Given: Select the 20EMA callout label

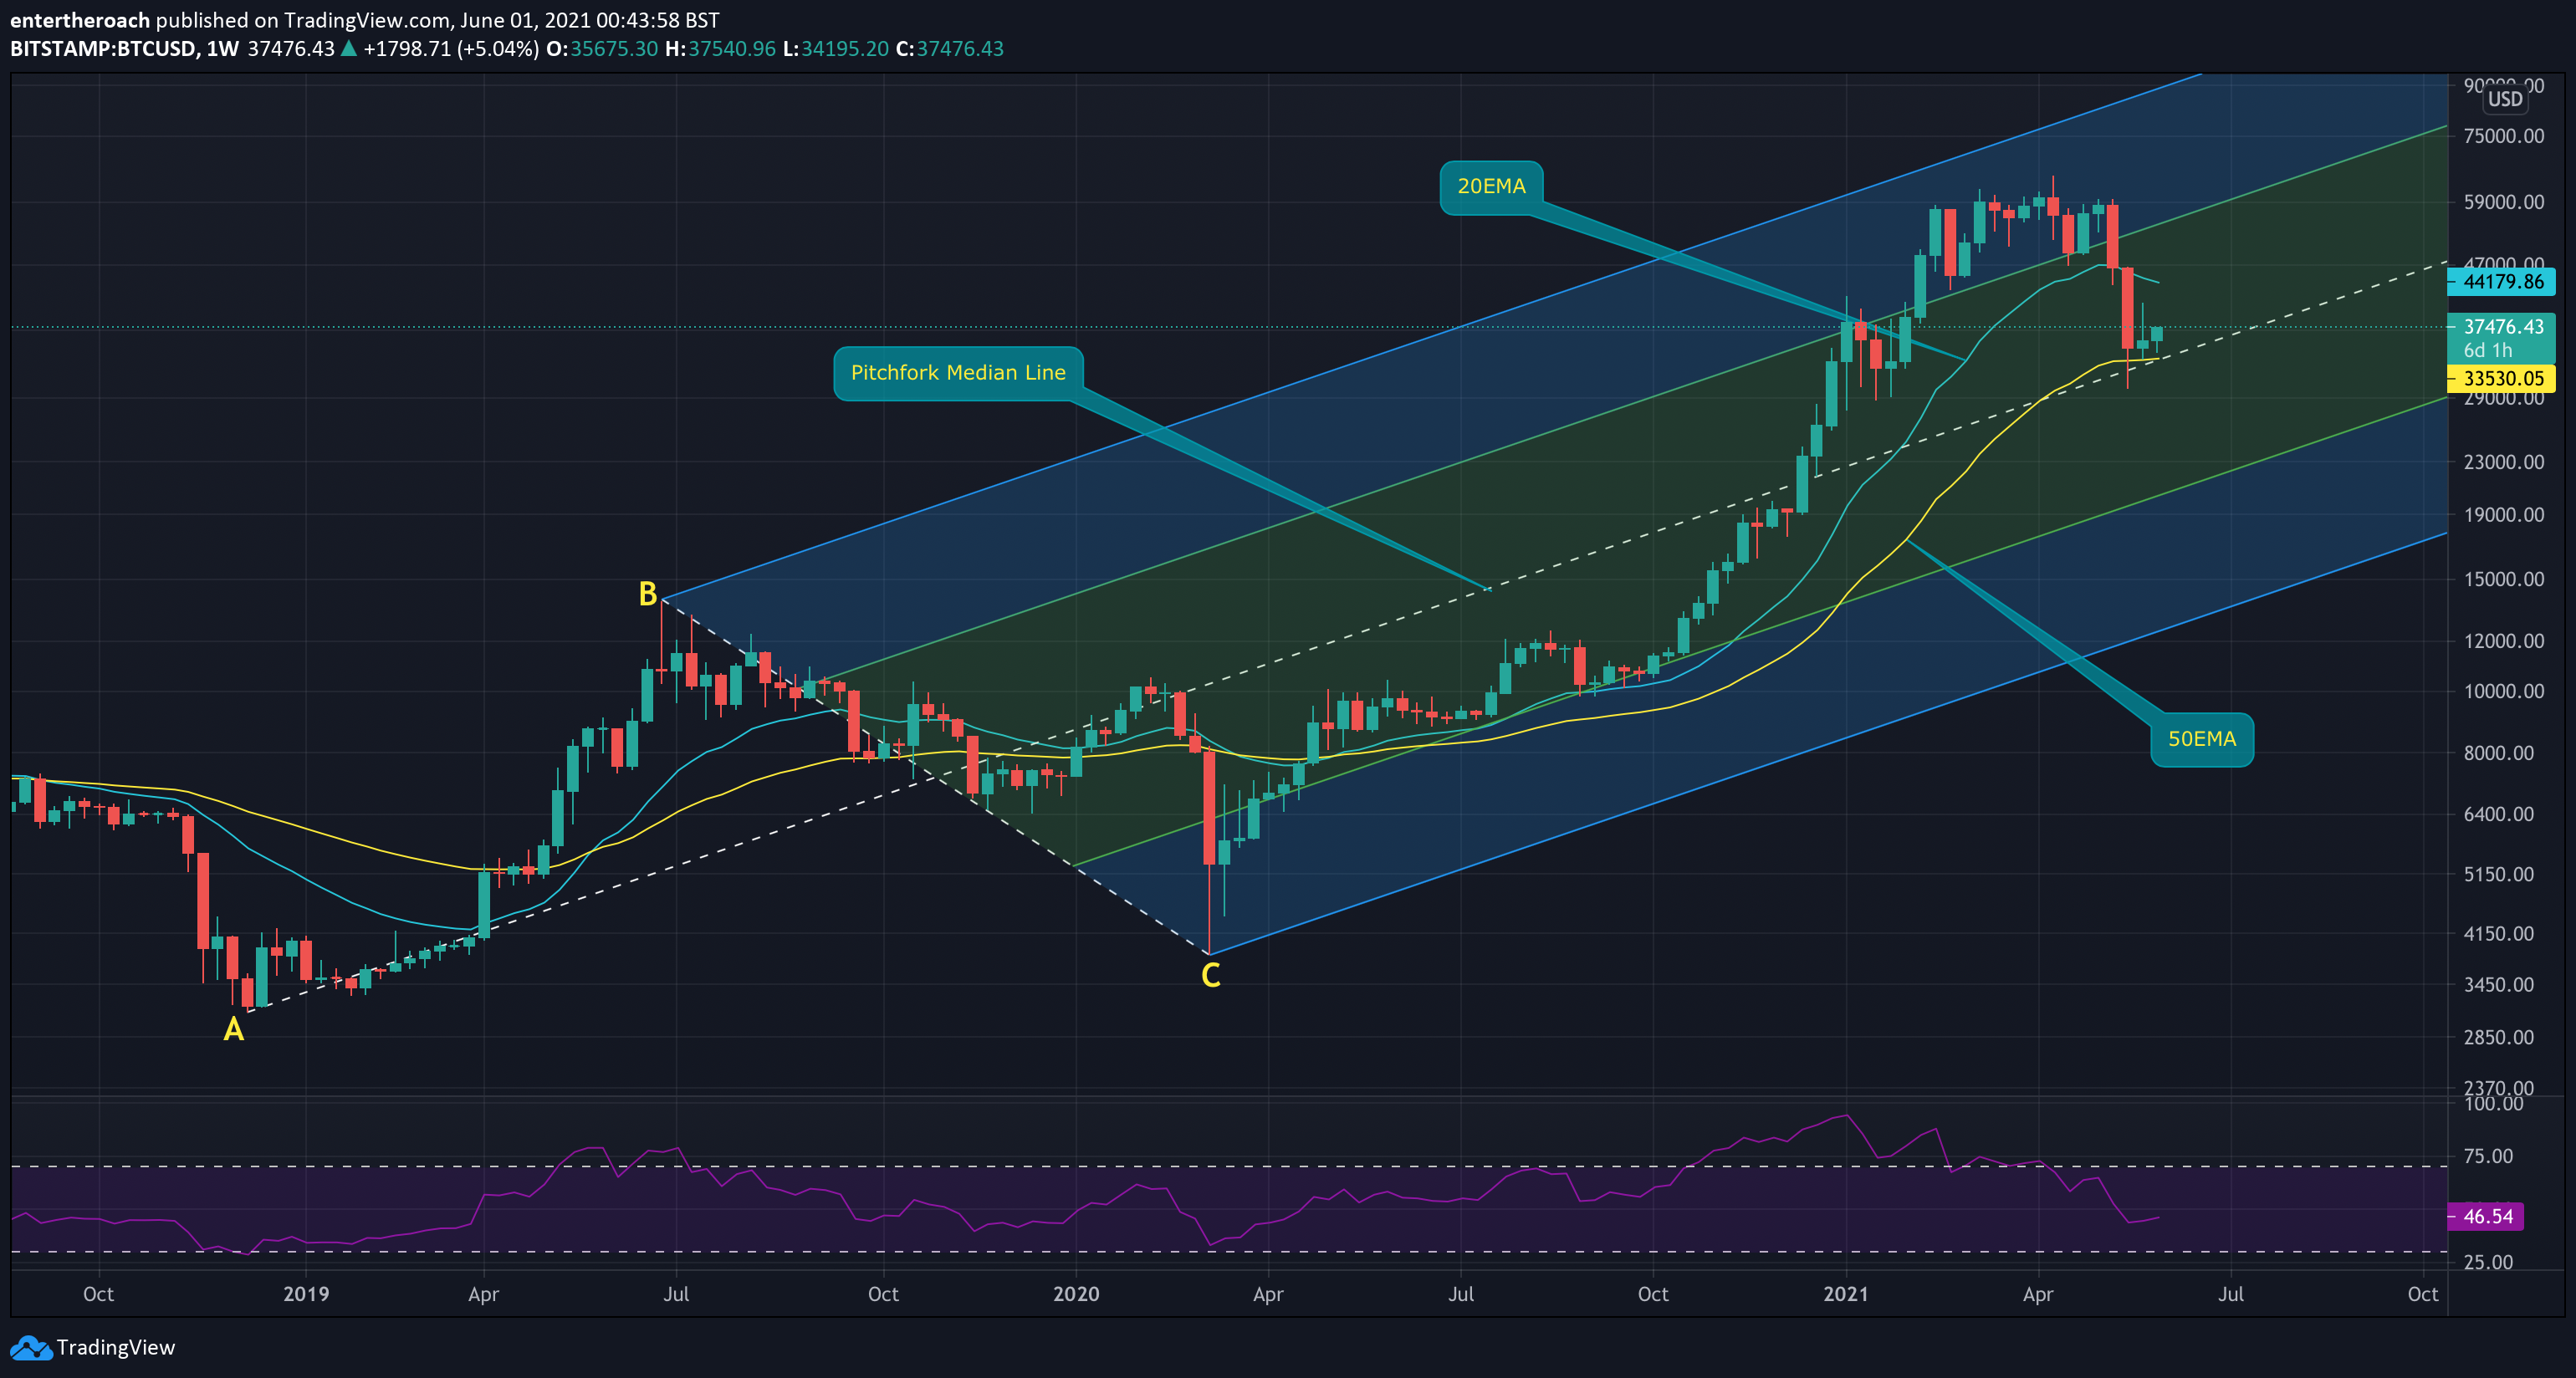Looking at the screenshot, I should click(1491, 187).
